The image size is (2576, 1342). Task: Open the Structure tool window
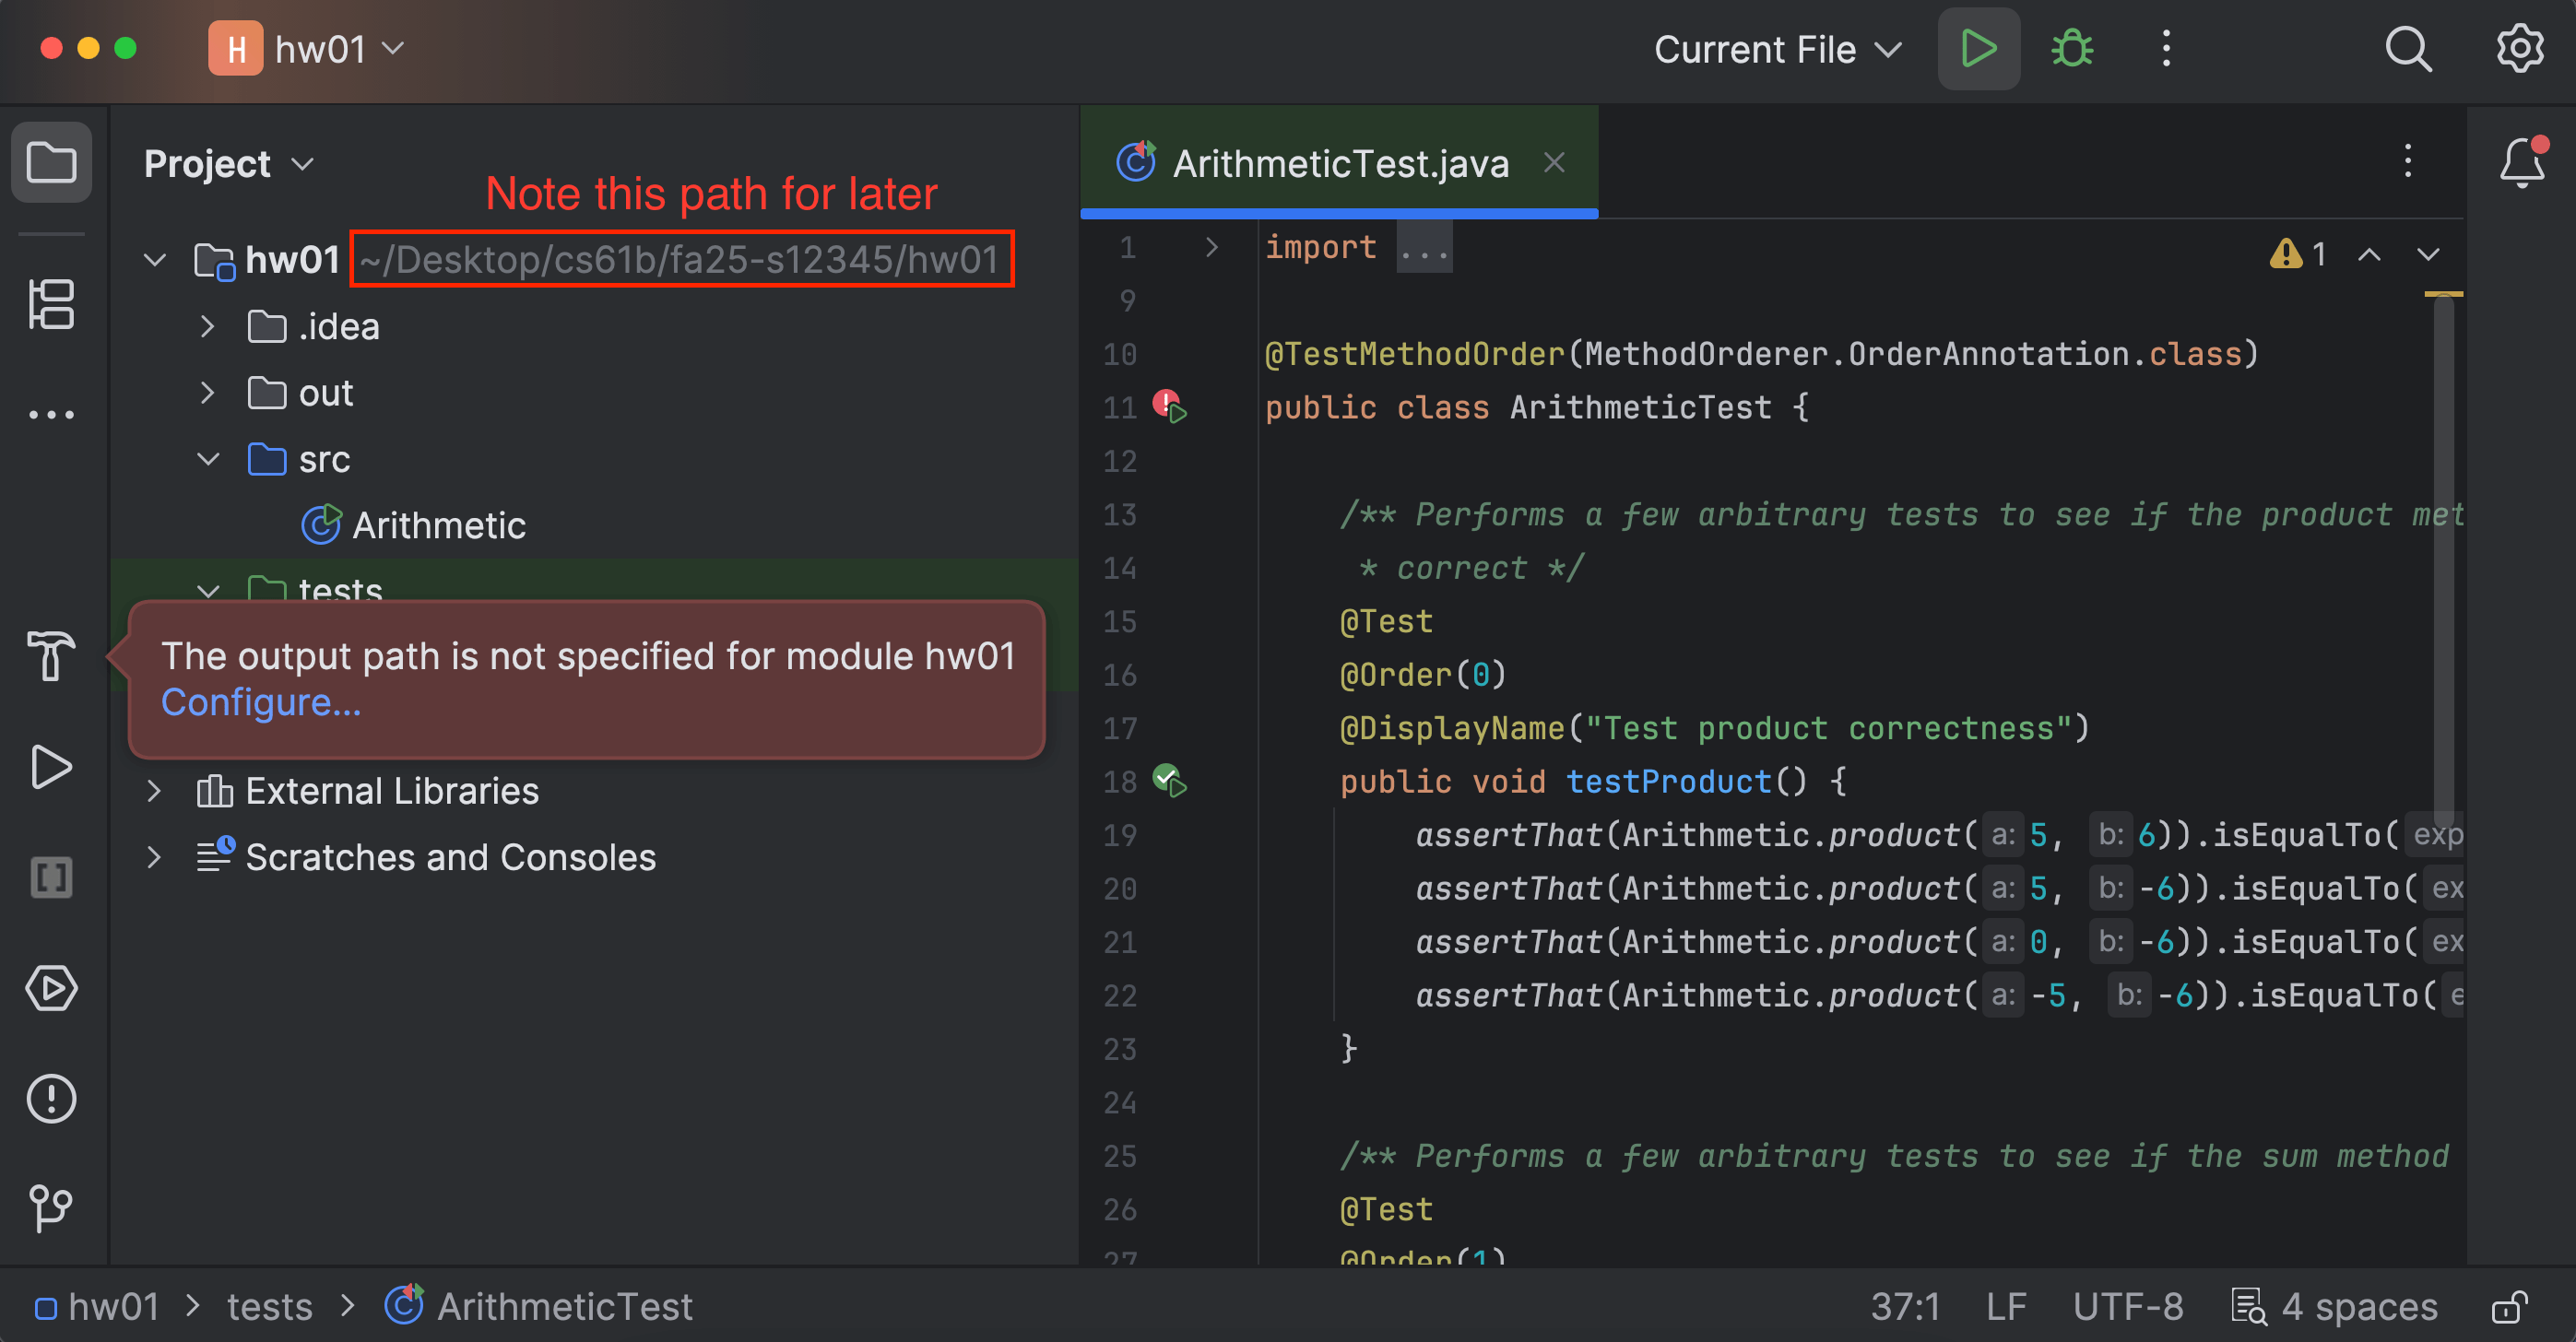(x=51, y=303)
